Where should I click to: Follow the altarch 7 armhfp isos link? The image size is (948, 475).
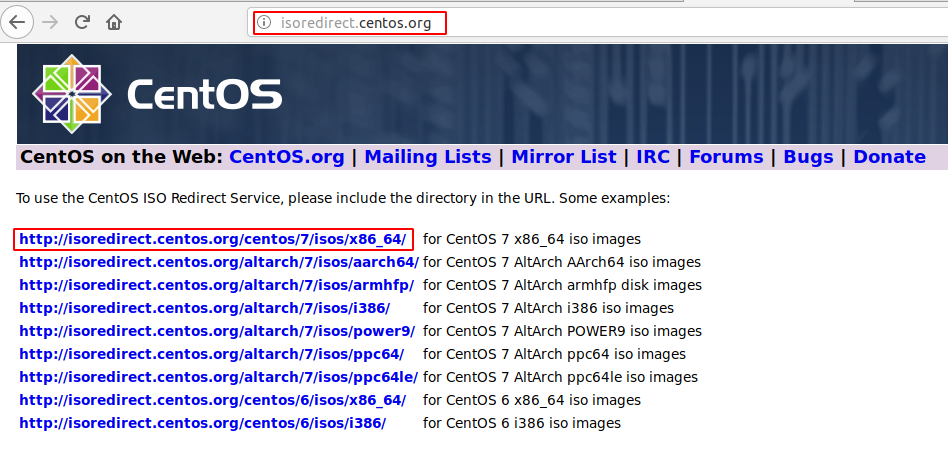[x=216, y=286]
